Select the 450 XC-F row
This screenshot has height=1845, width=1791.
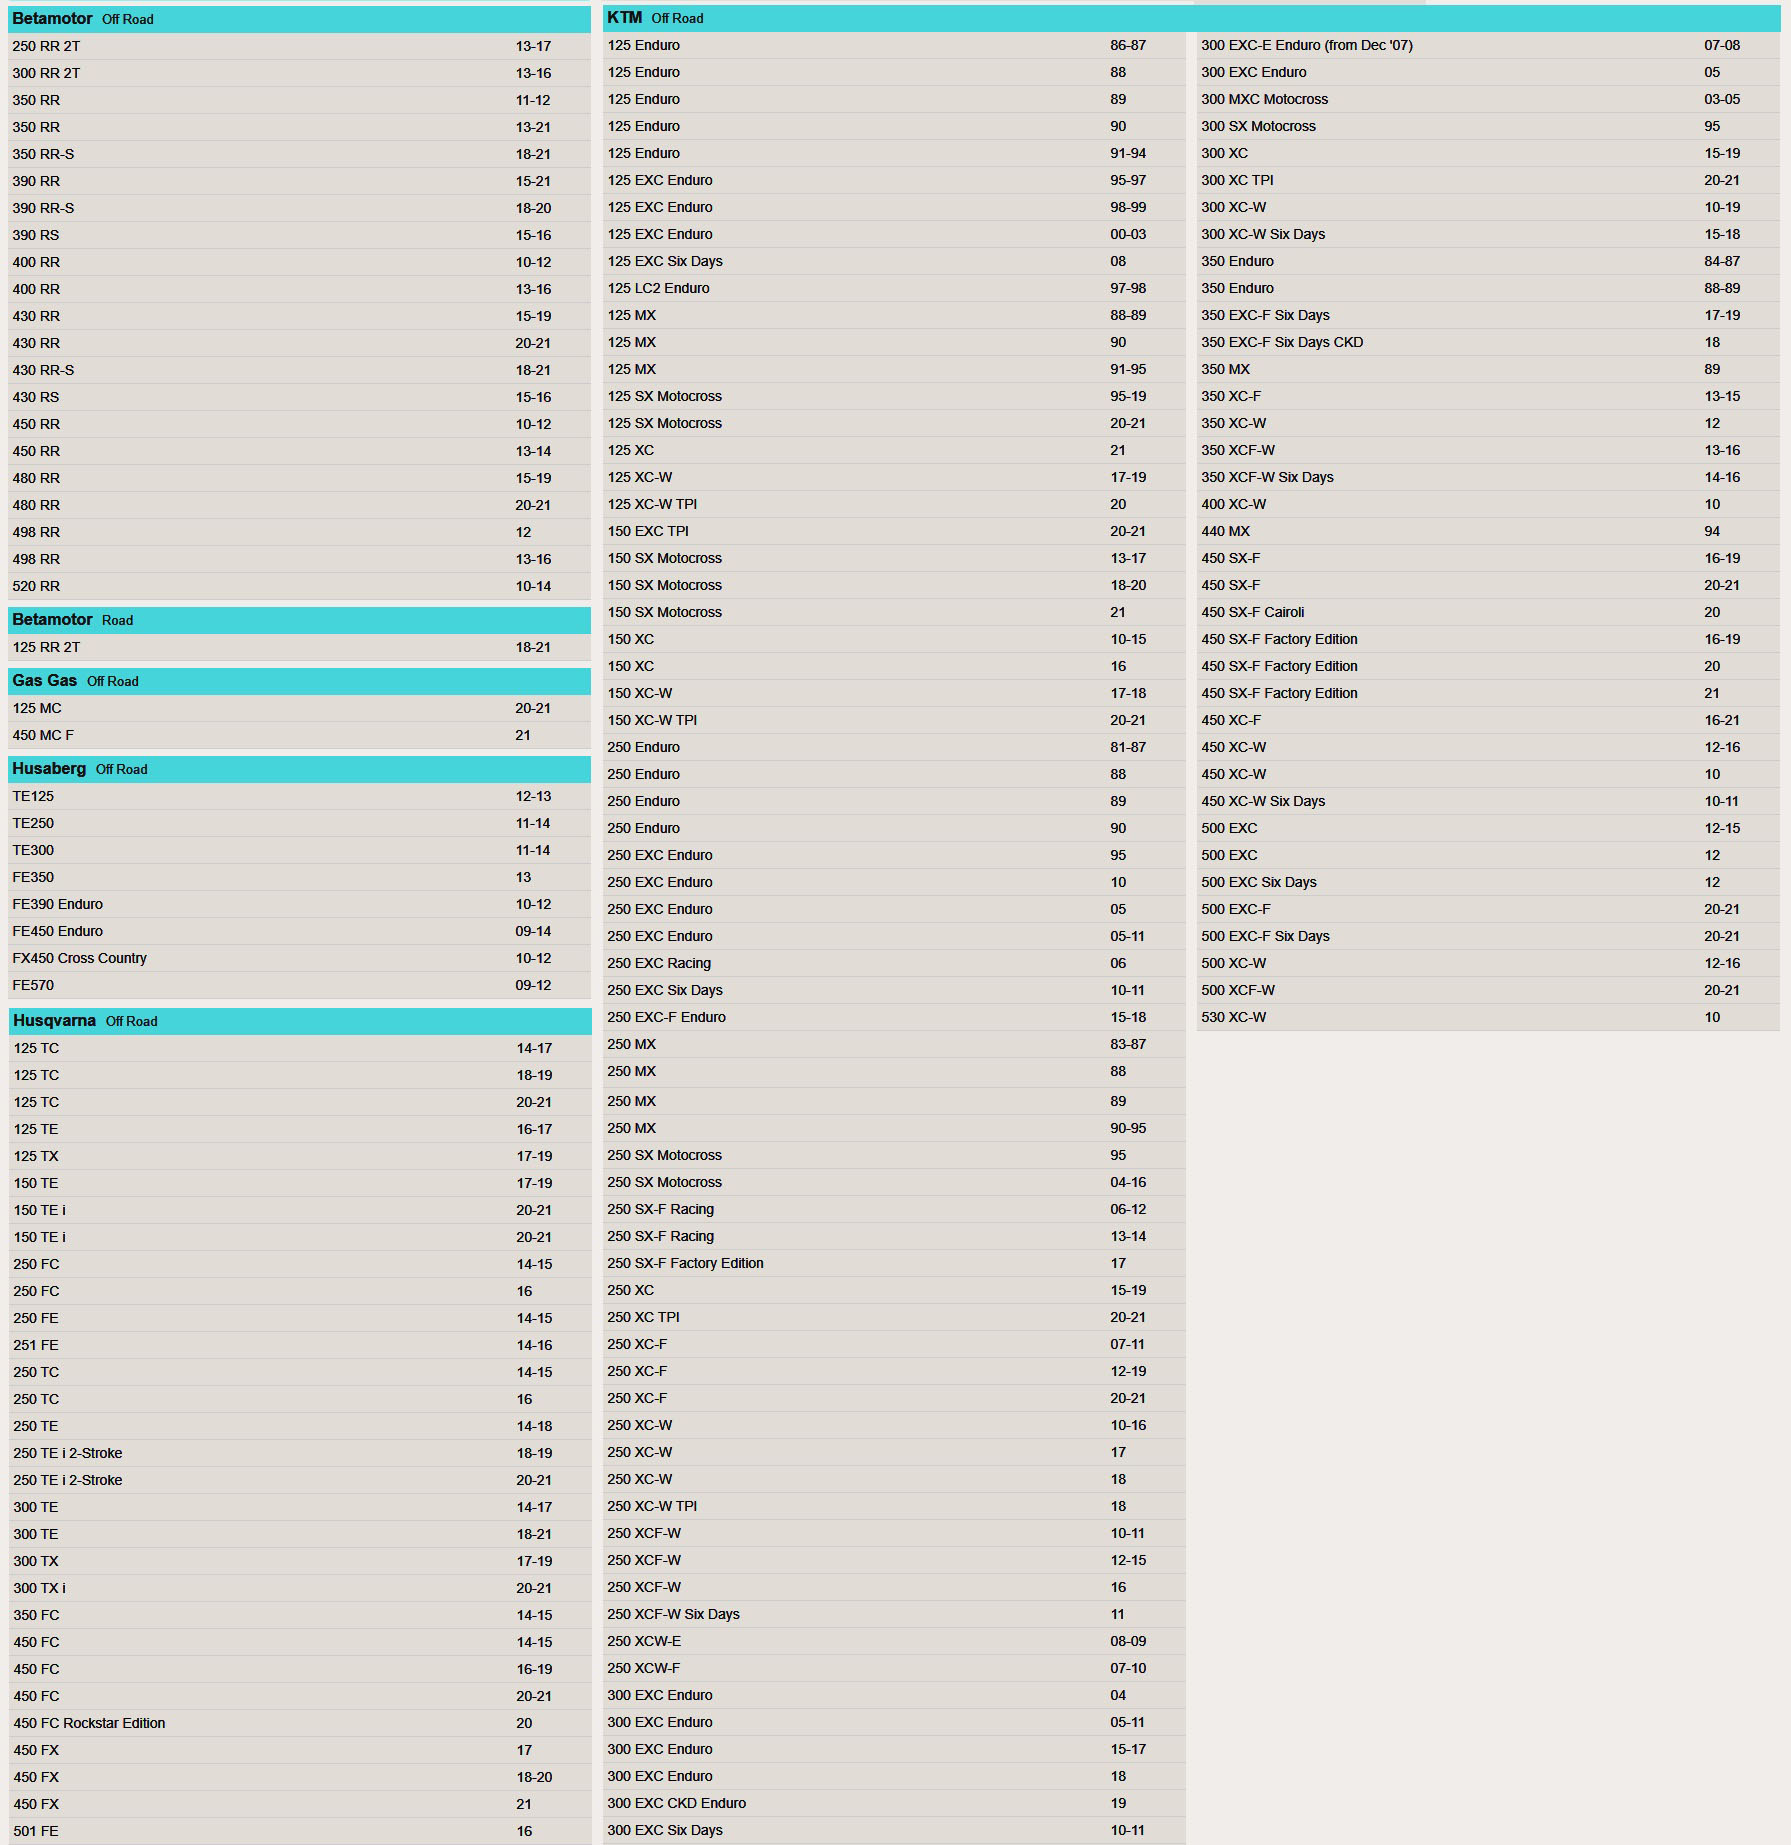(x=1488, y=720)
